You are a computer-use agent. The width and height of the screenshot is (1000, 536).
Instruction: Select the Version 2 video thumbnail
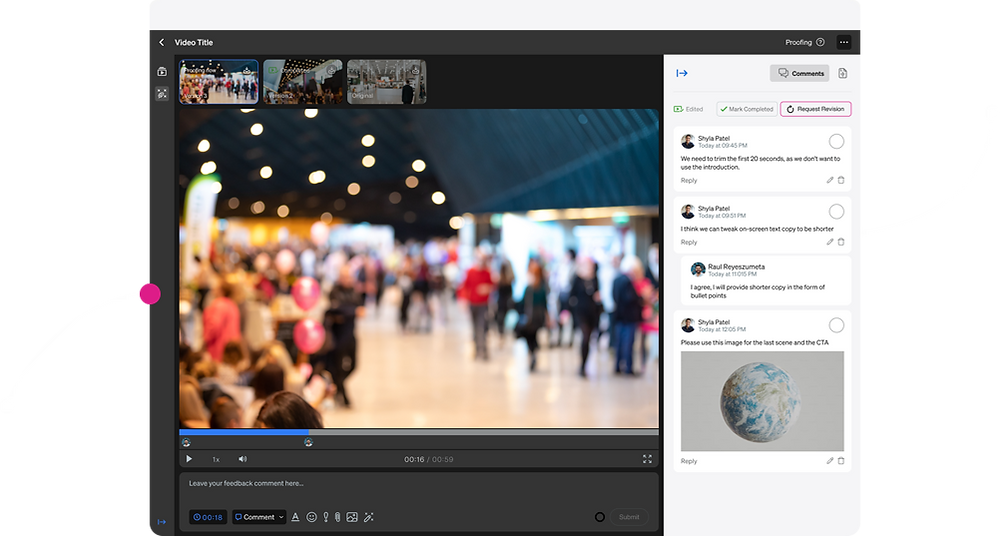point(303,82)
